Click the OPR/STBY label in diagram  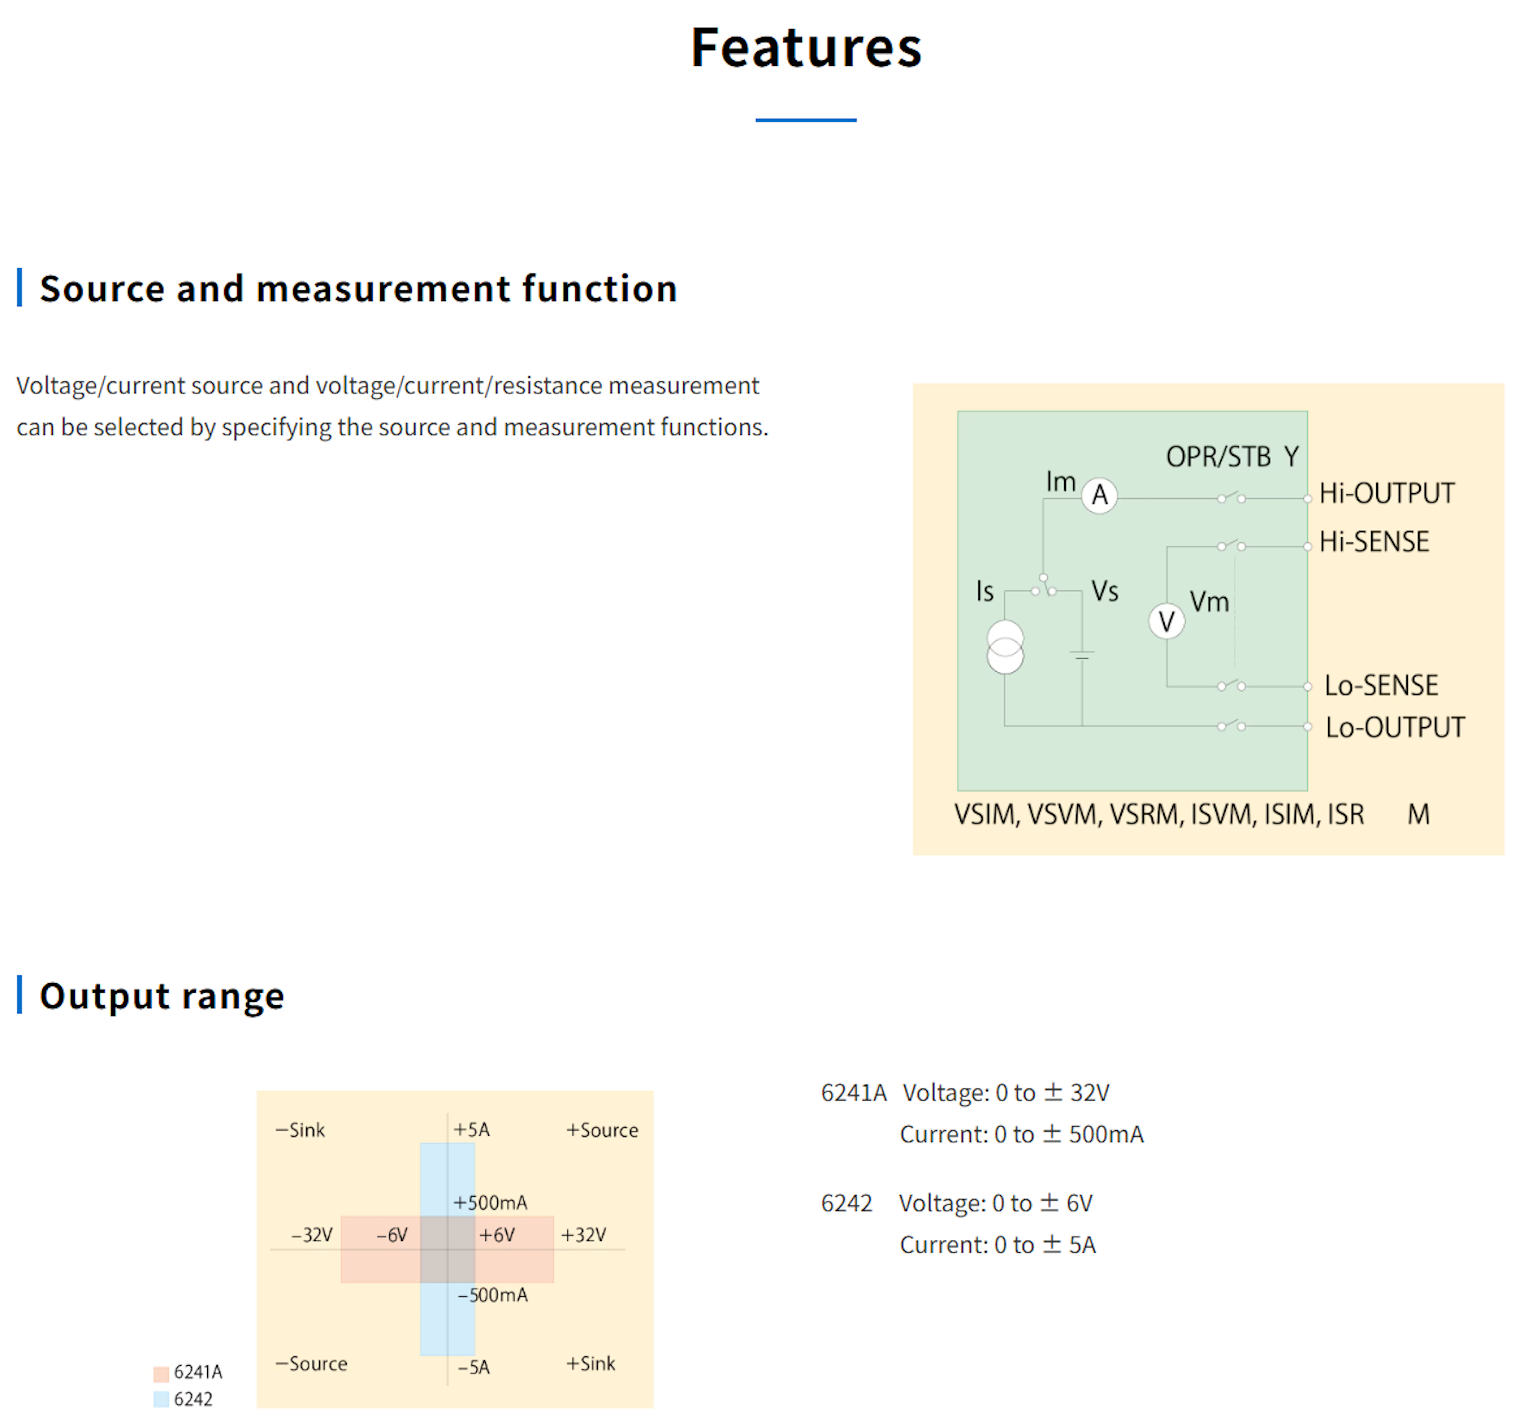click(1232, 457)
